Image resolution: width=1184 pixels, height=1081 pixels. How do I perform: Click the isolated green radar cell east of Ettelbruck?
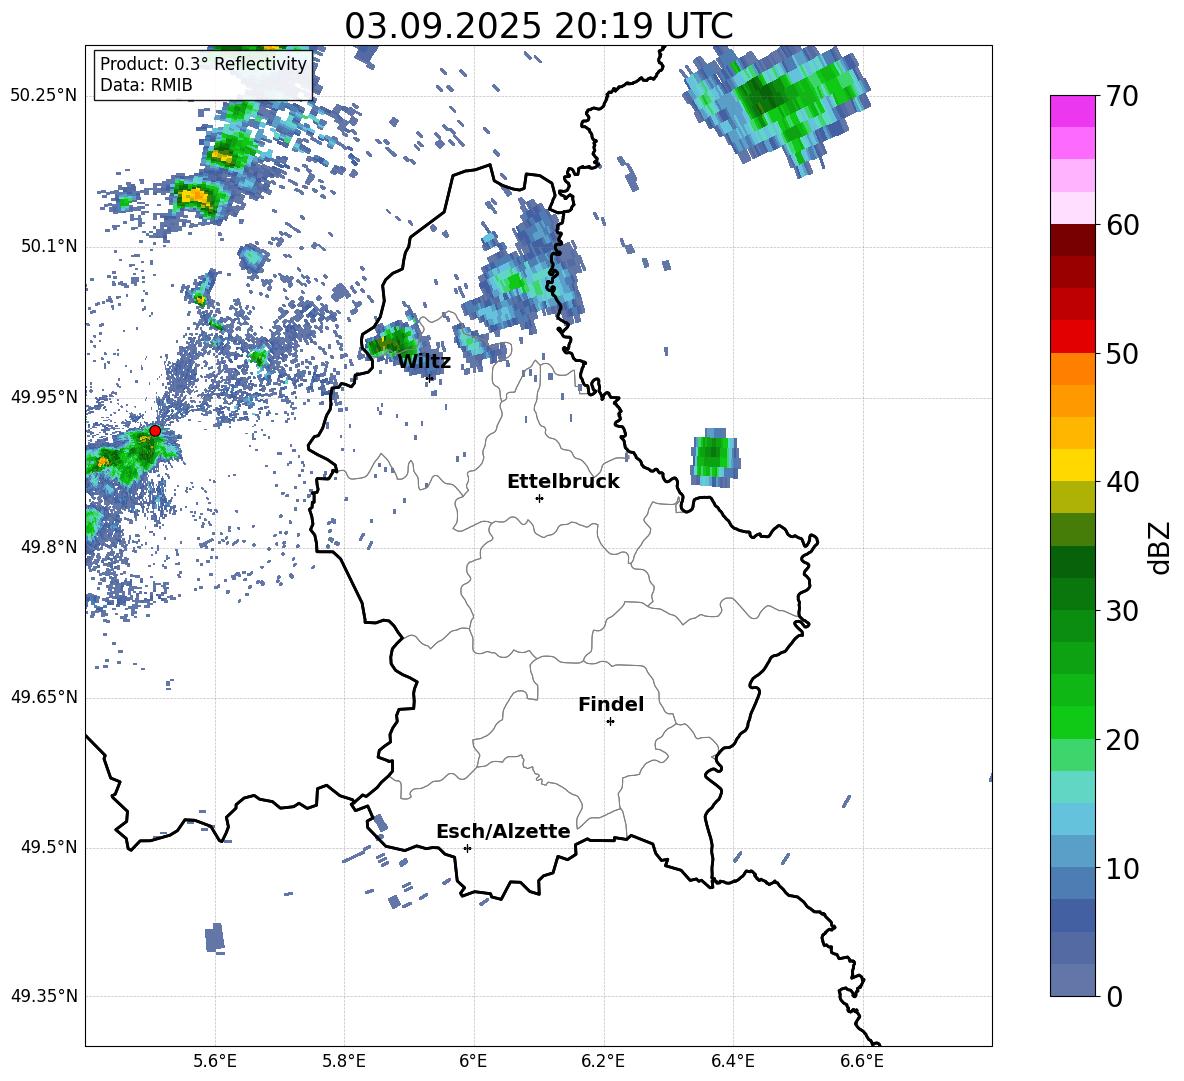tap(714, 457)
